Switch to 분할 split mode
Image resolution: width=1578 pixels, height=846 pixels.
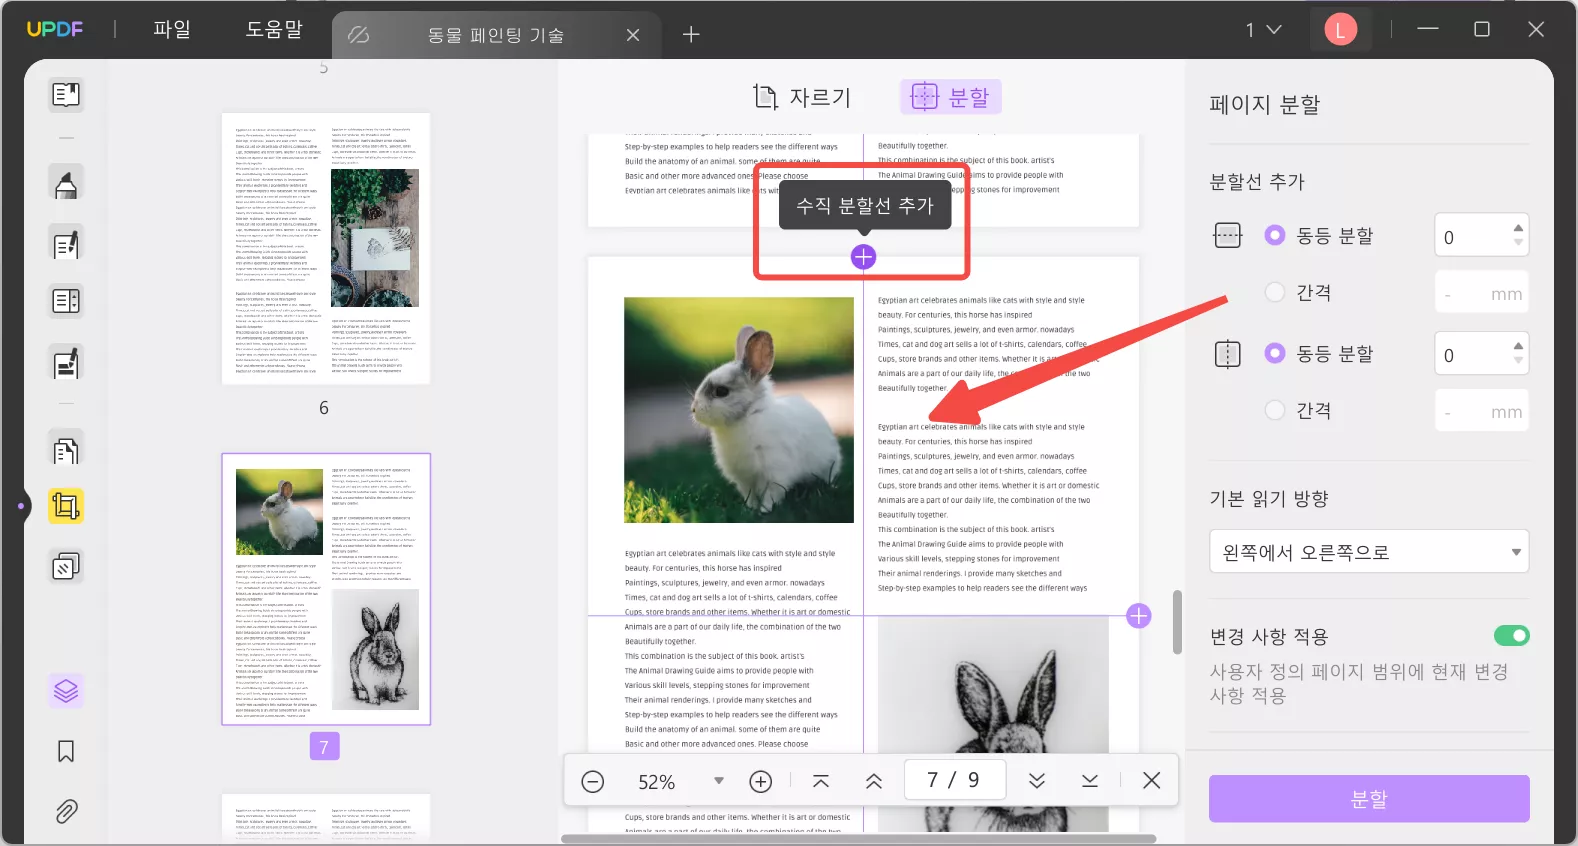950,97
